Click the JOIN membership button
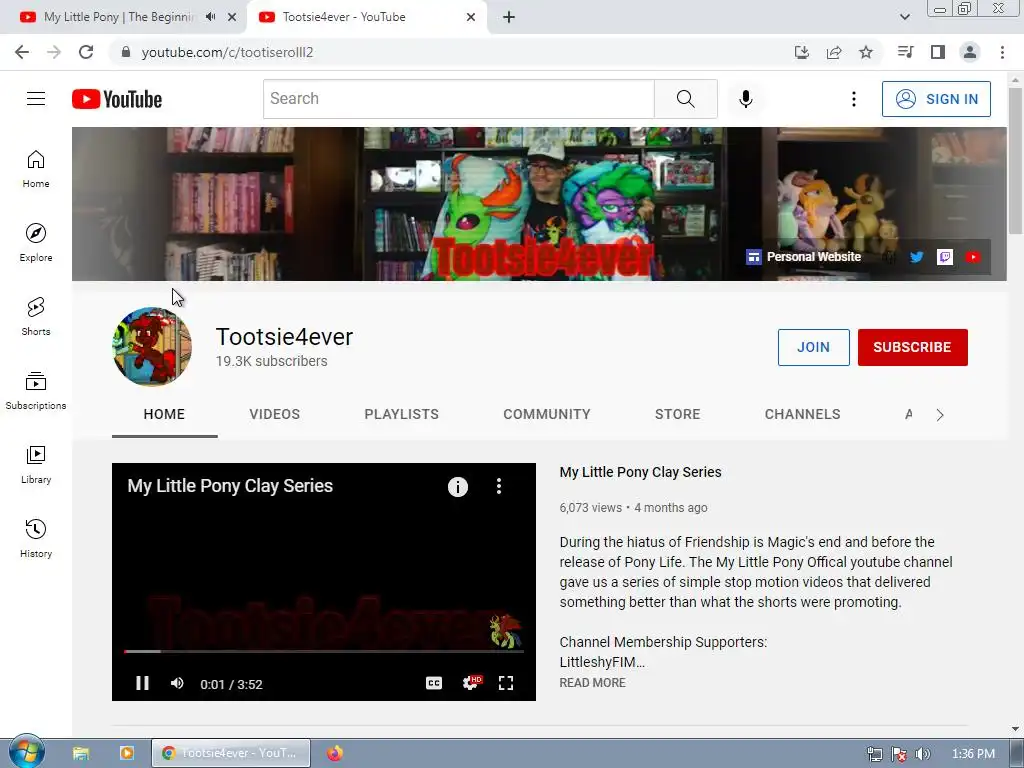The image size is (1024, 768). [x=814, y=347]
